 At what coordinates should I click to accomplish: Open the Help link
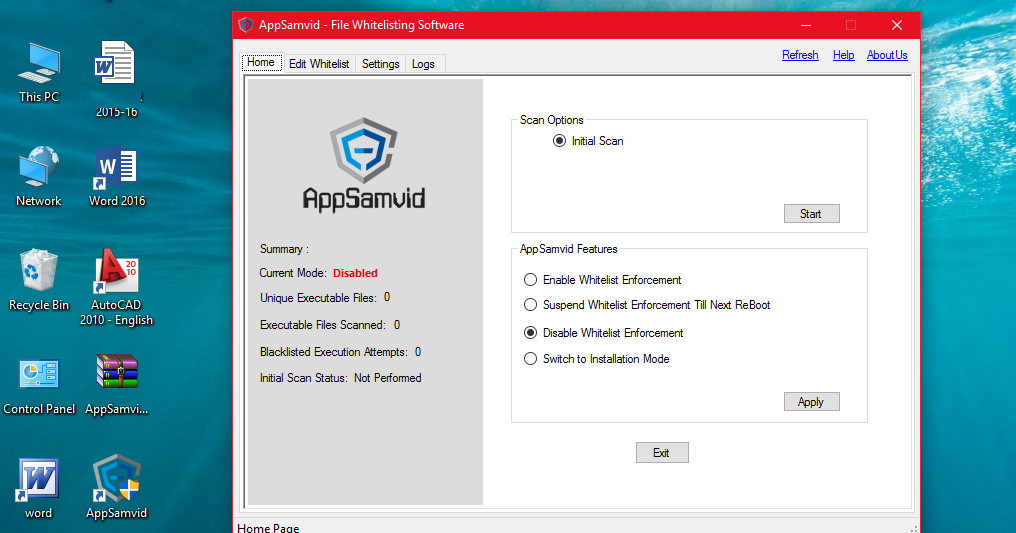pos(843,55)
